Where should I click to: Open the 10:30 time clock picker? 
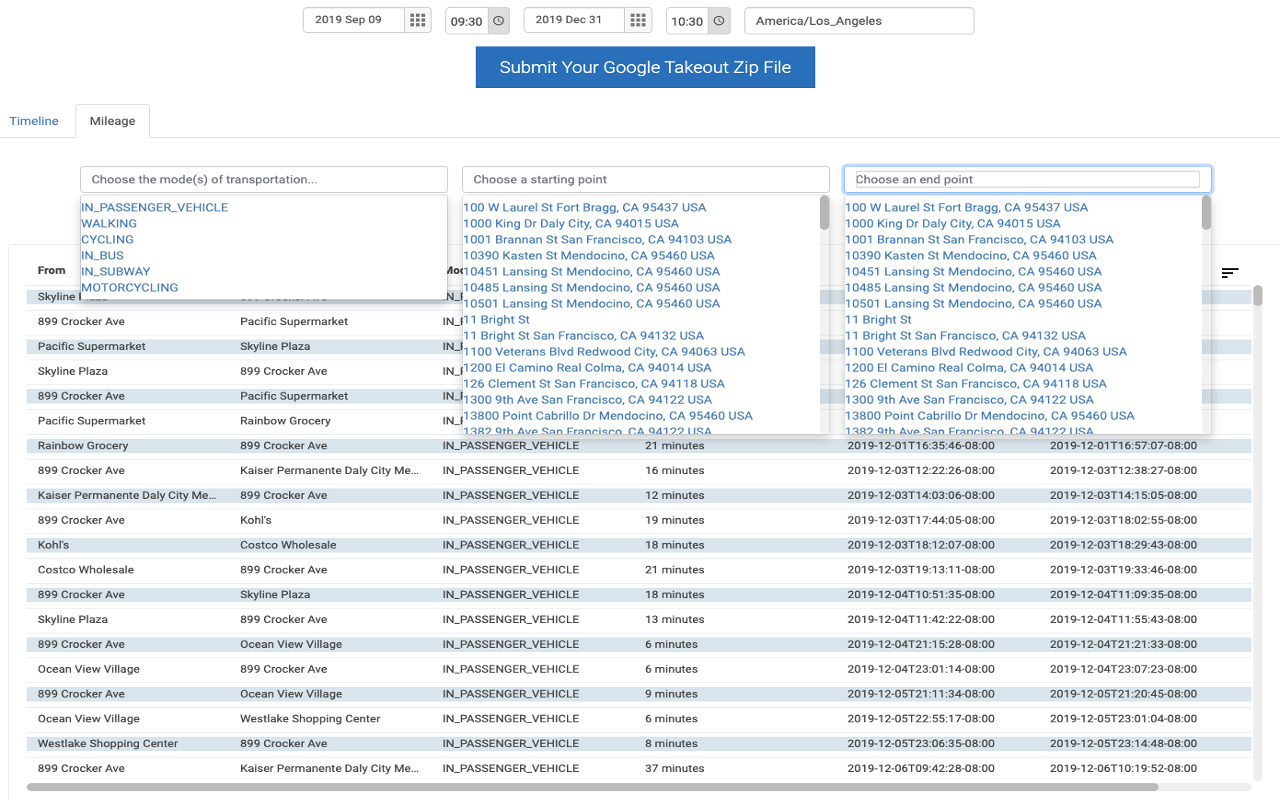pos(718,20)
